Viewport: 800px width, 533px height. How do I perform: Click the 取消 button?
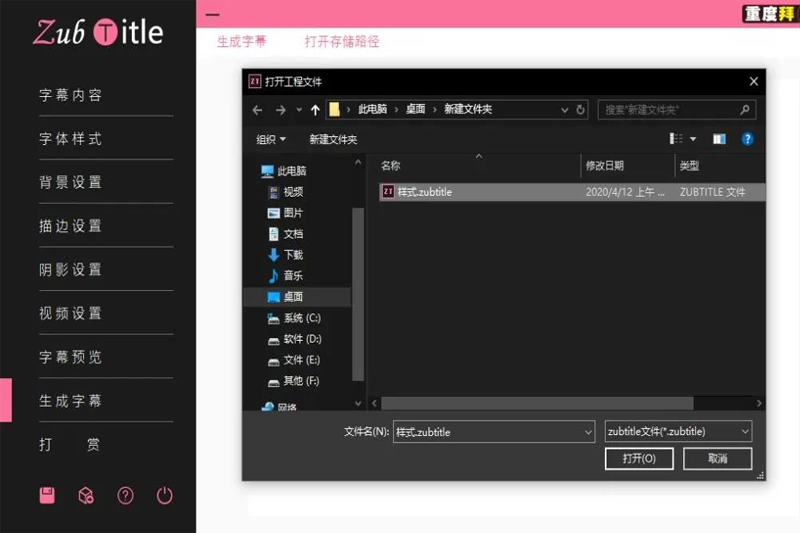[x=717, y=459]
